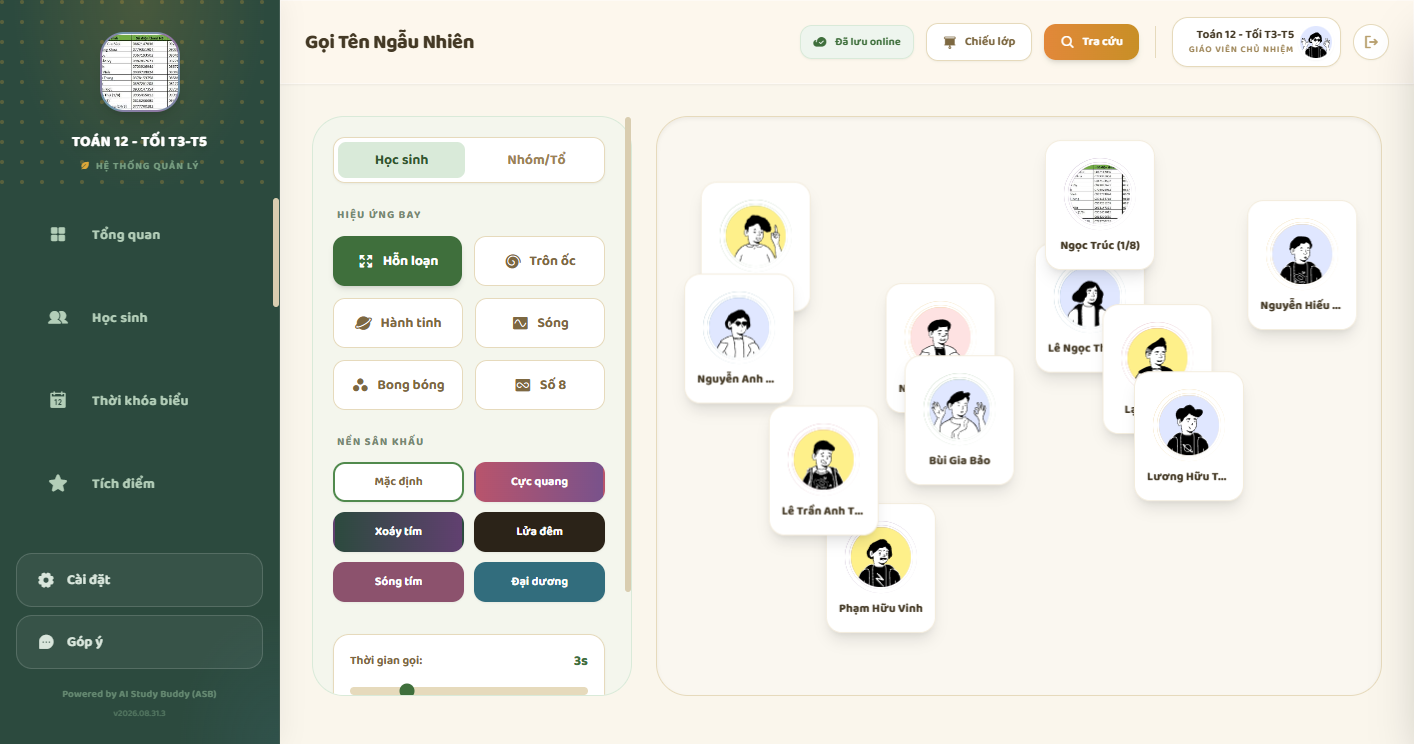Click the Lương Hữu T... student card
The width and height of the screenshot is (1414, 744).
(1189, 436)
